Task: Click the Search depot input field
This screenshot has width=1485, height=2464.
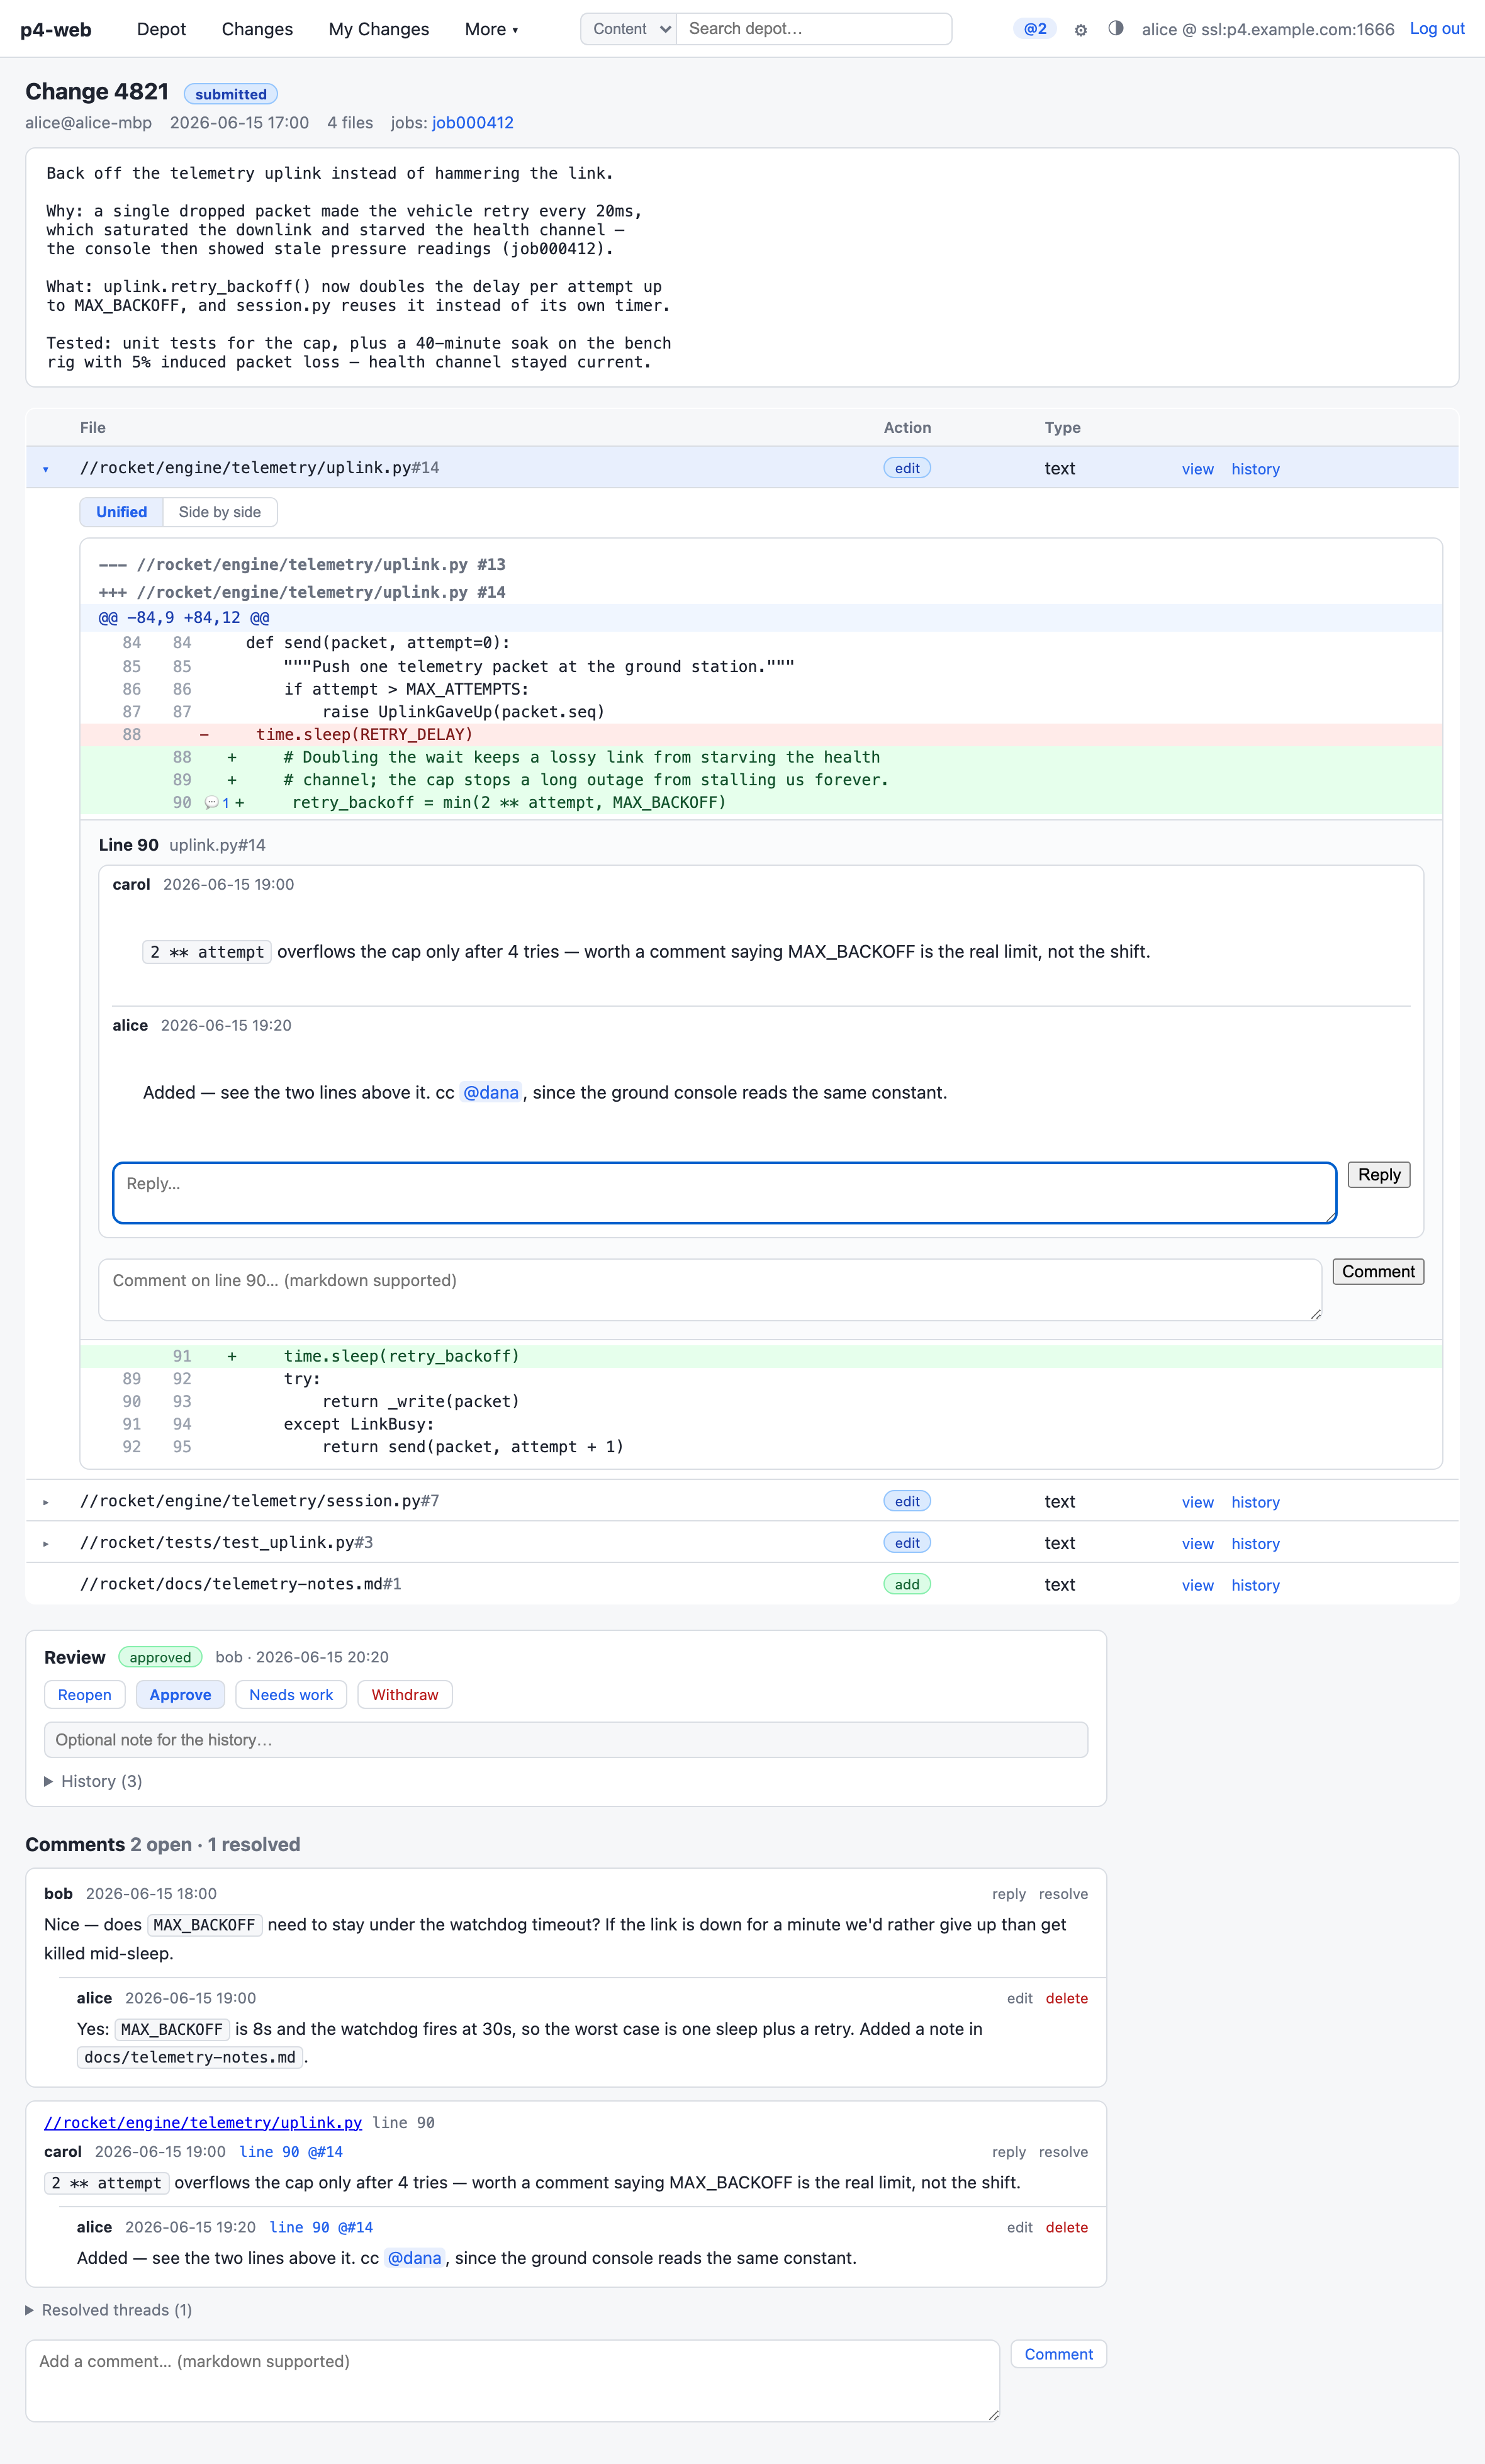Action: point(814,29)
